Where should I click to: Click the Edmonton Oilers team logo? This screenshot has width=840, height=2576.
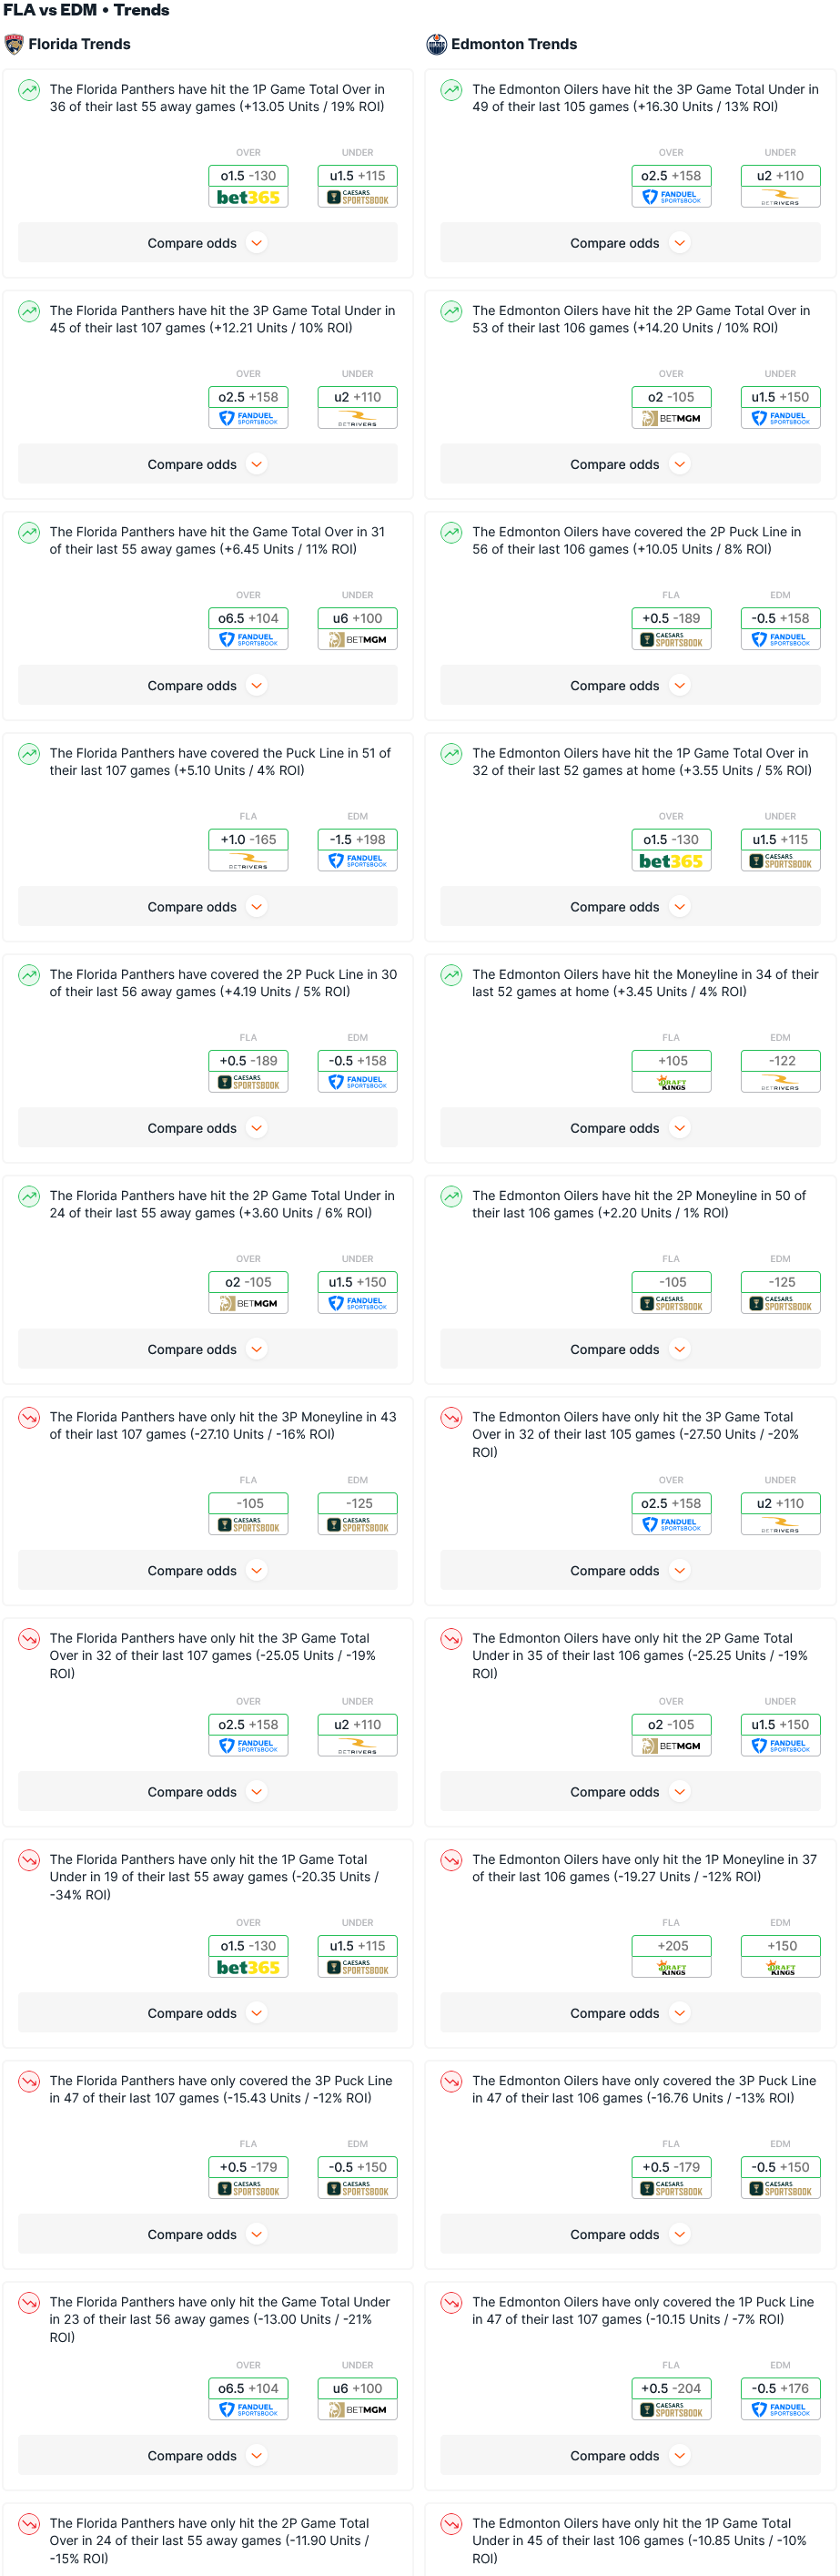[x=436, y=44]
